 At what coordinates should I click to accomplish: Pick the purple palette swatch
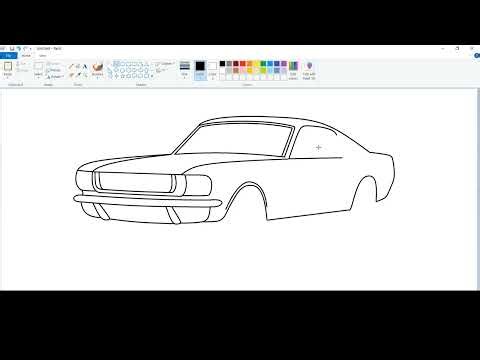(284, 63)
